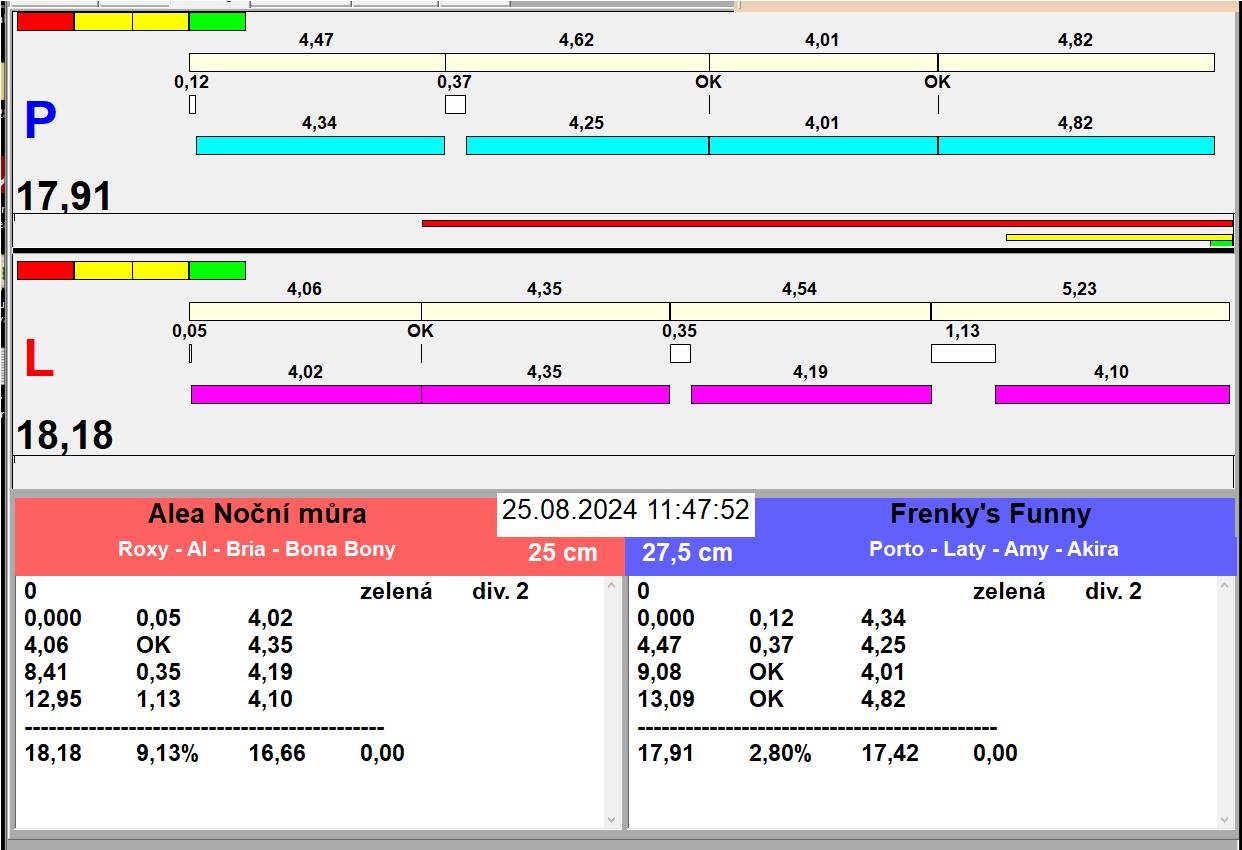Select the red L lane letter
The image size is (1242, 850).
click(x=38, y=360)
